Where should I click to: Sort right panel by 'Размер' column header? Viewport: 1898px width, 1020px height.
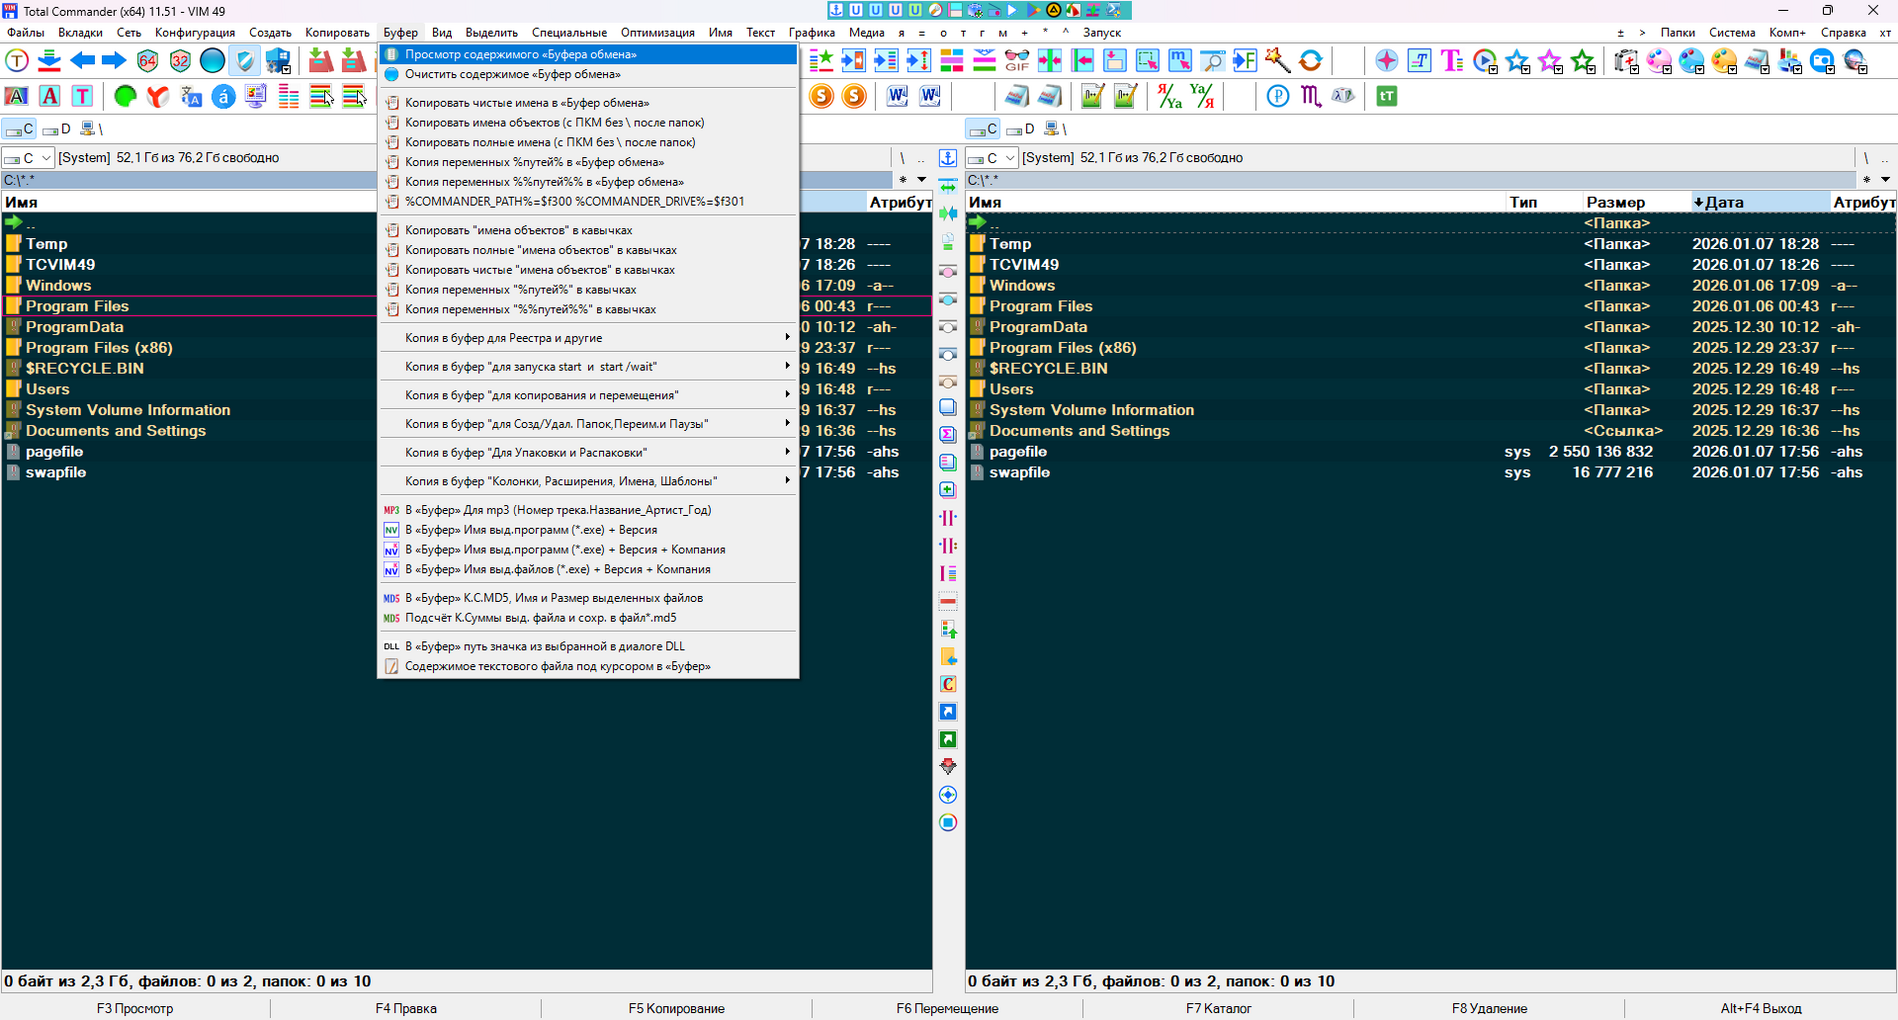click(x=1615, y=202)
